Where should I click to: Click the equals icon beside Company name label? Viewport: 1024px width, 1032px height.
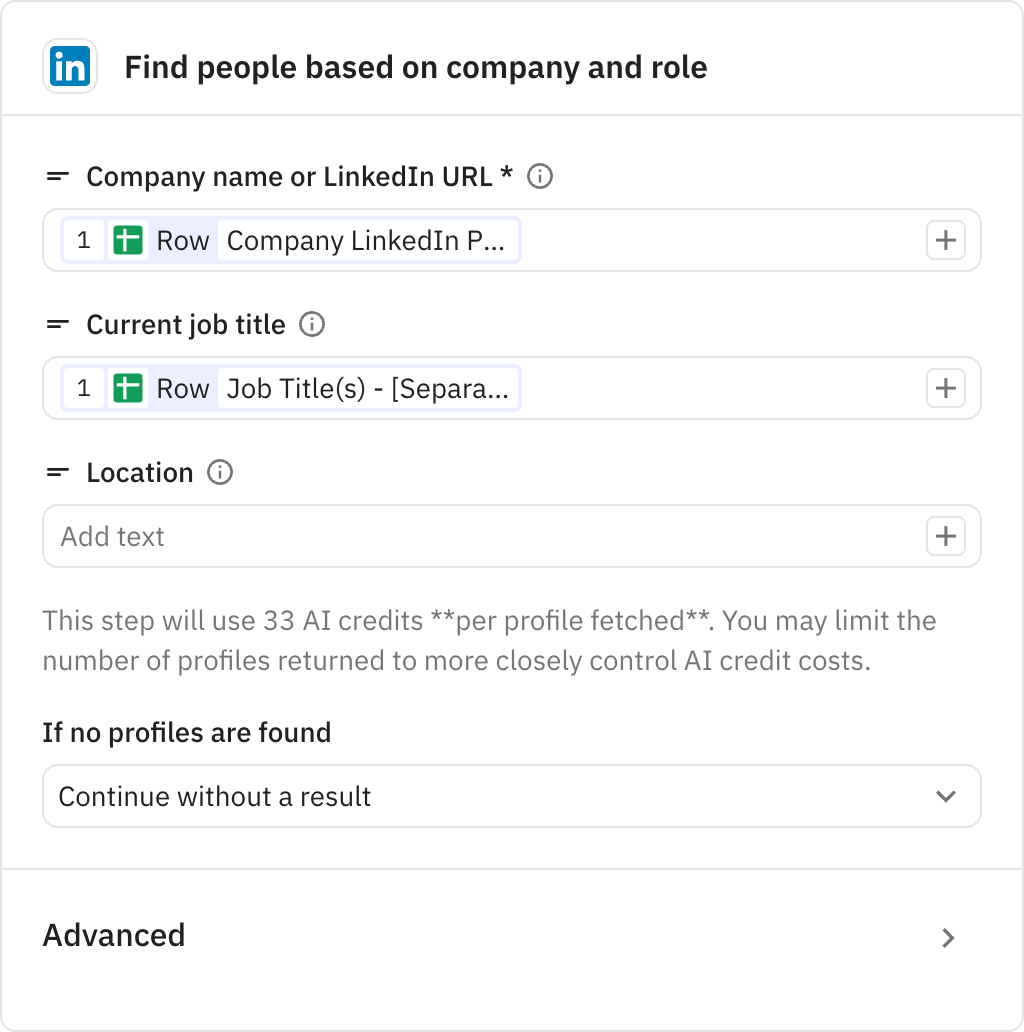pos(57,176)
